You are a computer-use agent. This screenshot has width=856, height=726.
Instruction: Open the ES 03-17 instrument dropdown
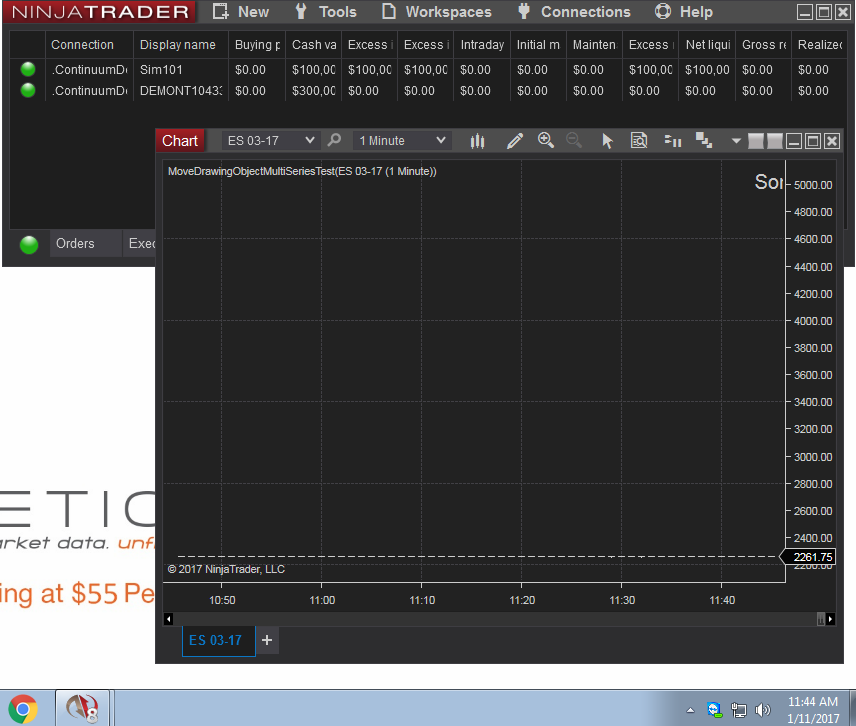[270, 141]
